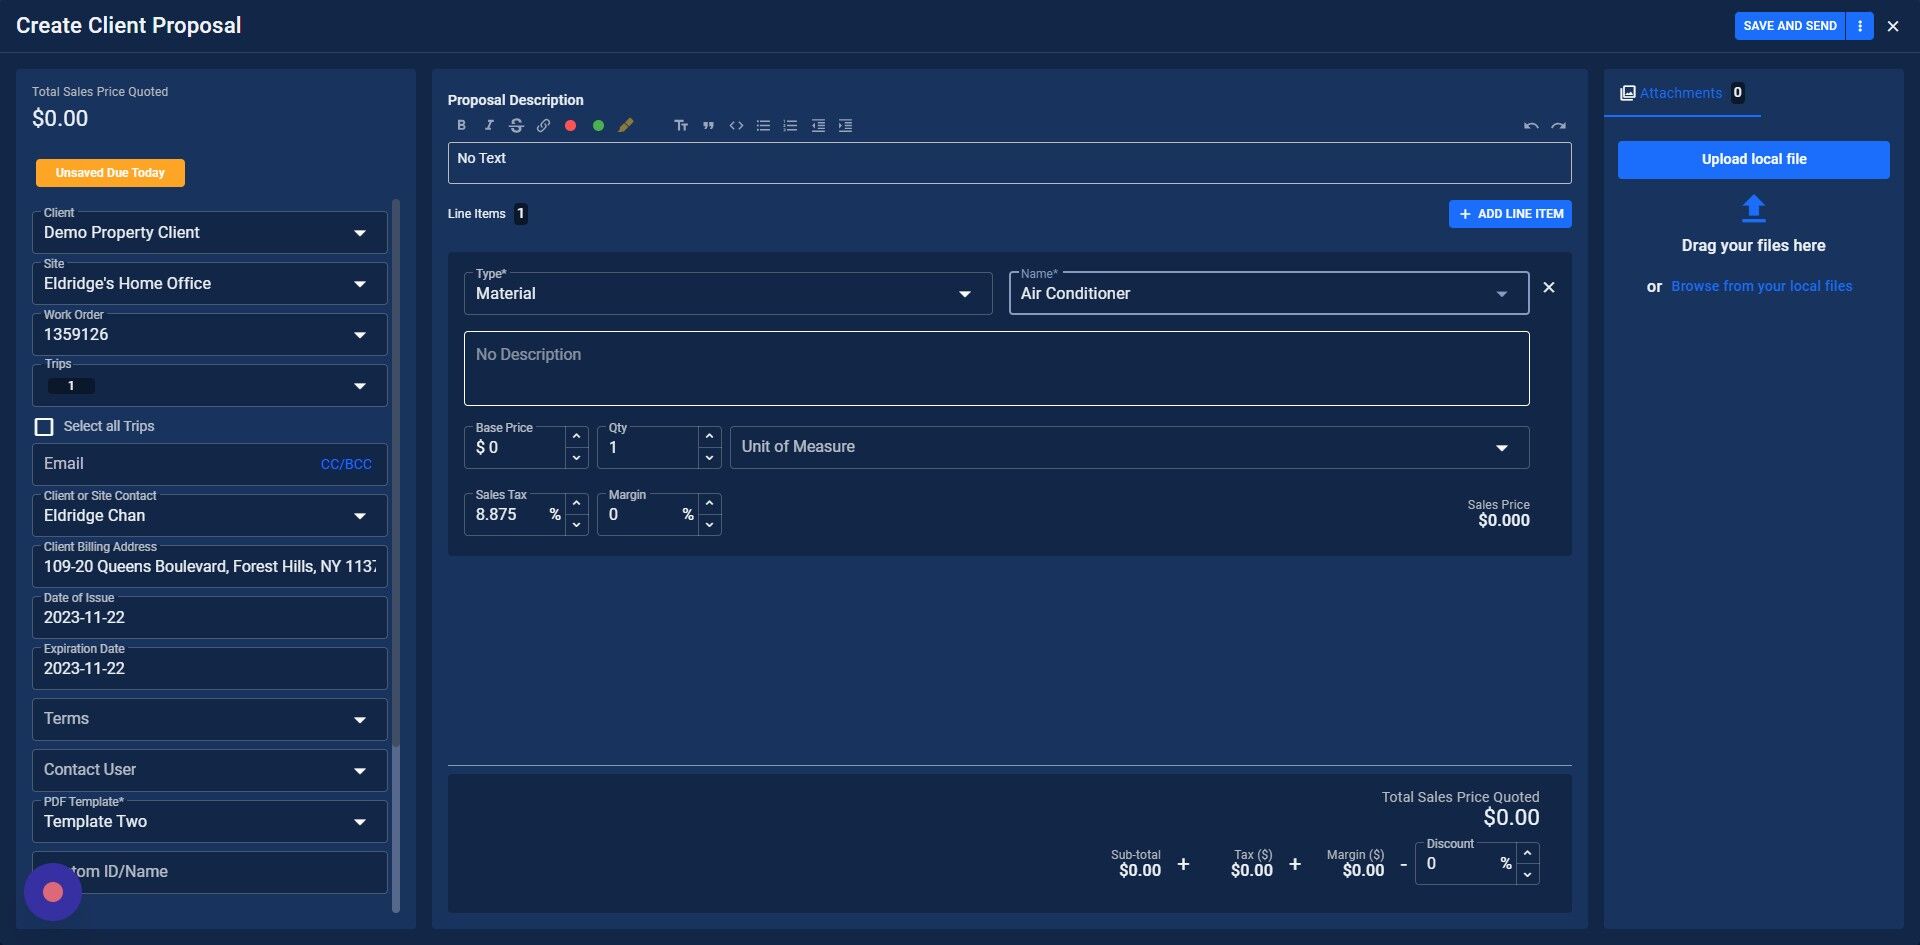The width and height of the screenshot is (1920, 945).
Task: Apply green text color
Action: click(598, 126)
